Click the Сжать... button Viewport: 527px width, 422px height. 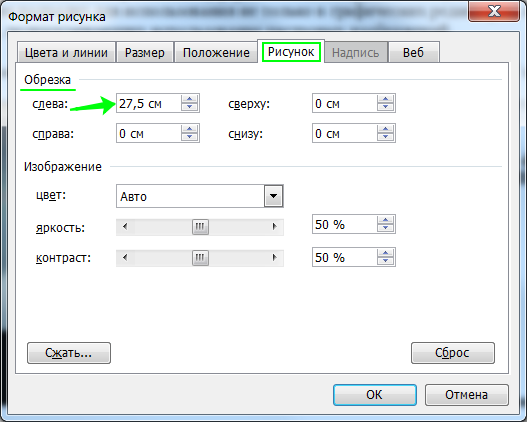click(x=69, y=353)
